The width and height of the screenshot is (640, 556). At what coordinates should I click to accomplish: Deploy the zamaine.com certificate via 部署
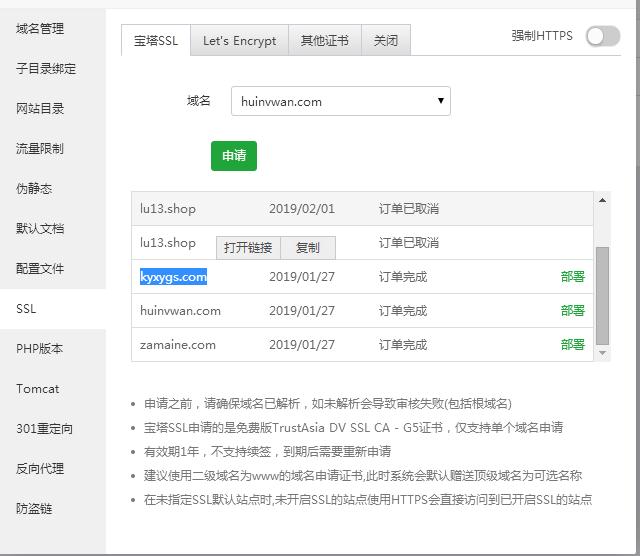[573, 345]
